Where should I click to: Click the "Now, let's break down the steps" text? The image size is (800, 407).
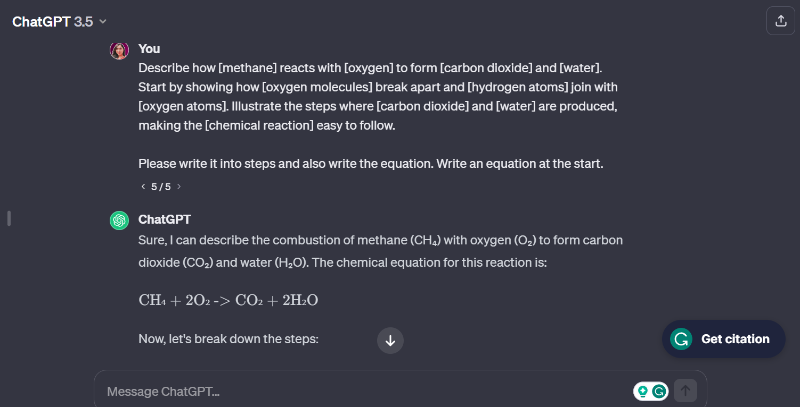[228, 339]
